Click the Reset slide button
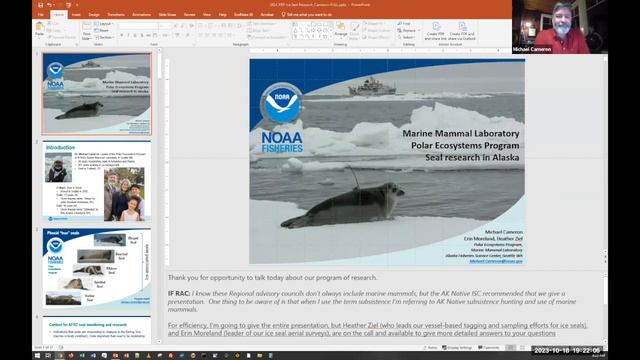This screenshot has width=640, height=360. point(102,31)
